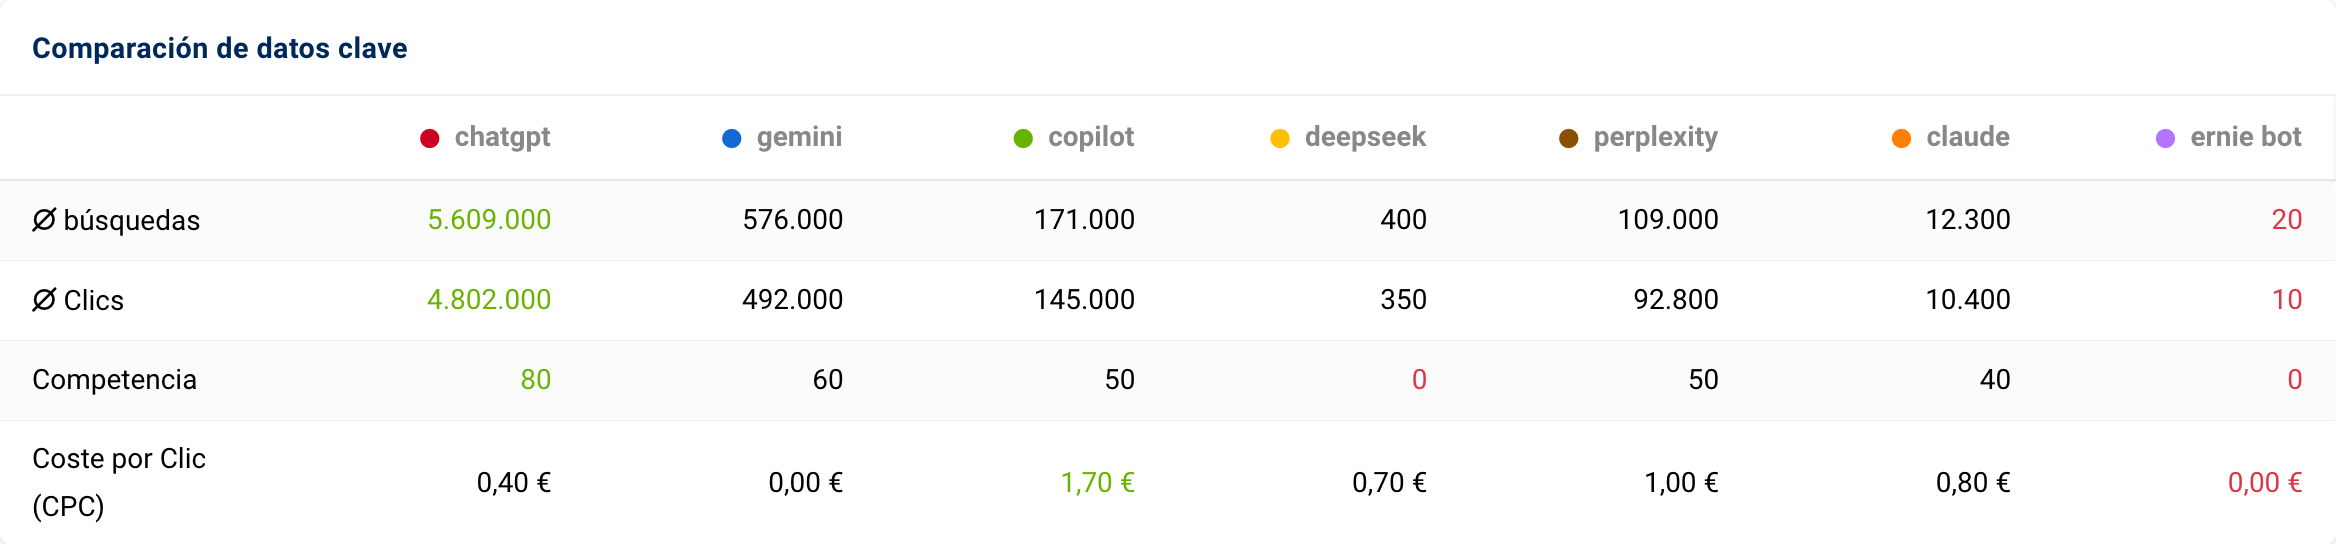Click the Comparación de datos clave title

220,48
